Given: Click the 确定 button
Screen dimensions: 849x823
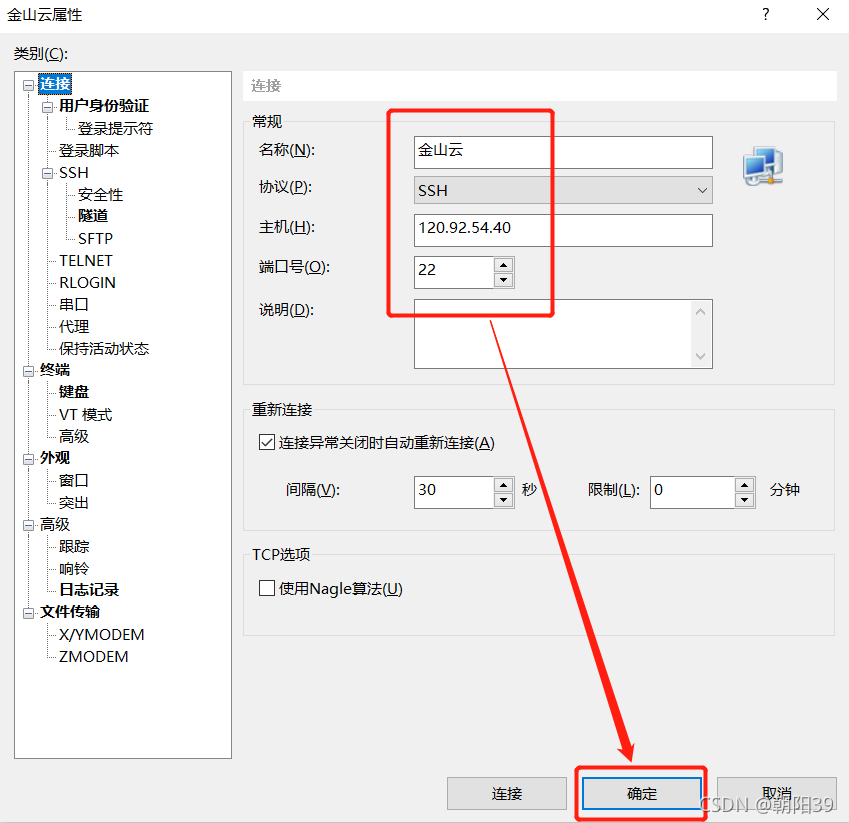Looking at the screenshot, I should point(642,793).
